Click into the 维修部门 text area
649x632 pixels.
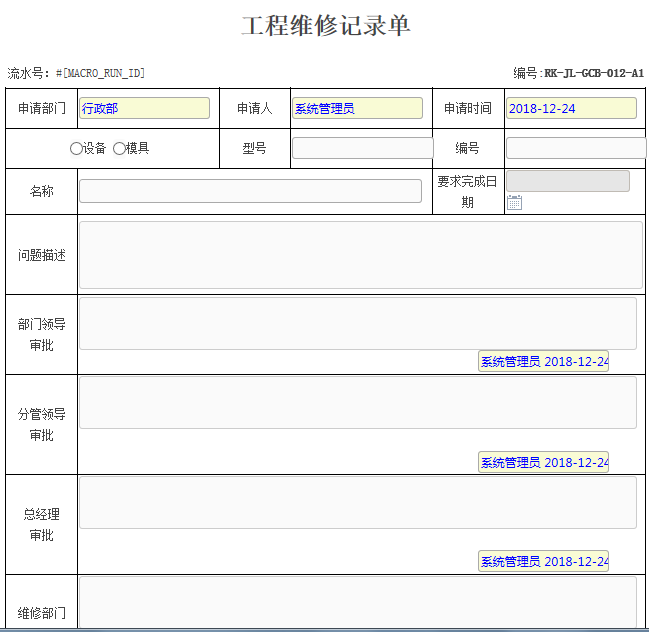click(358, 603)
